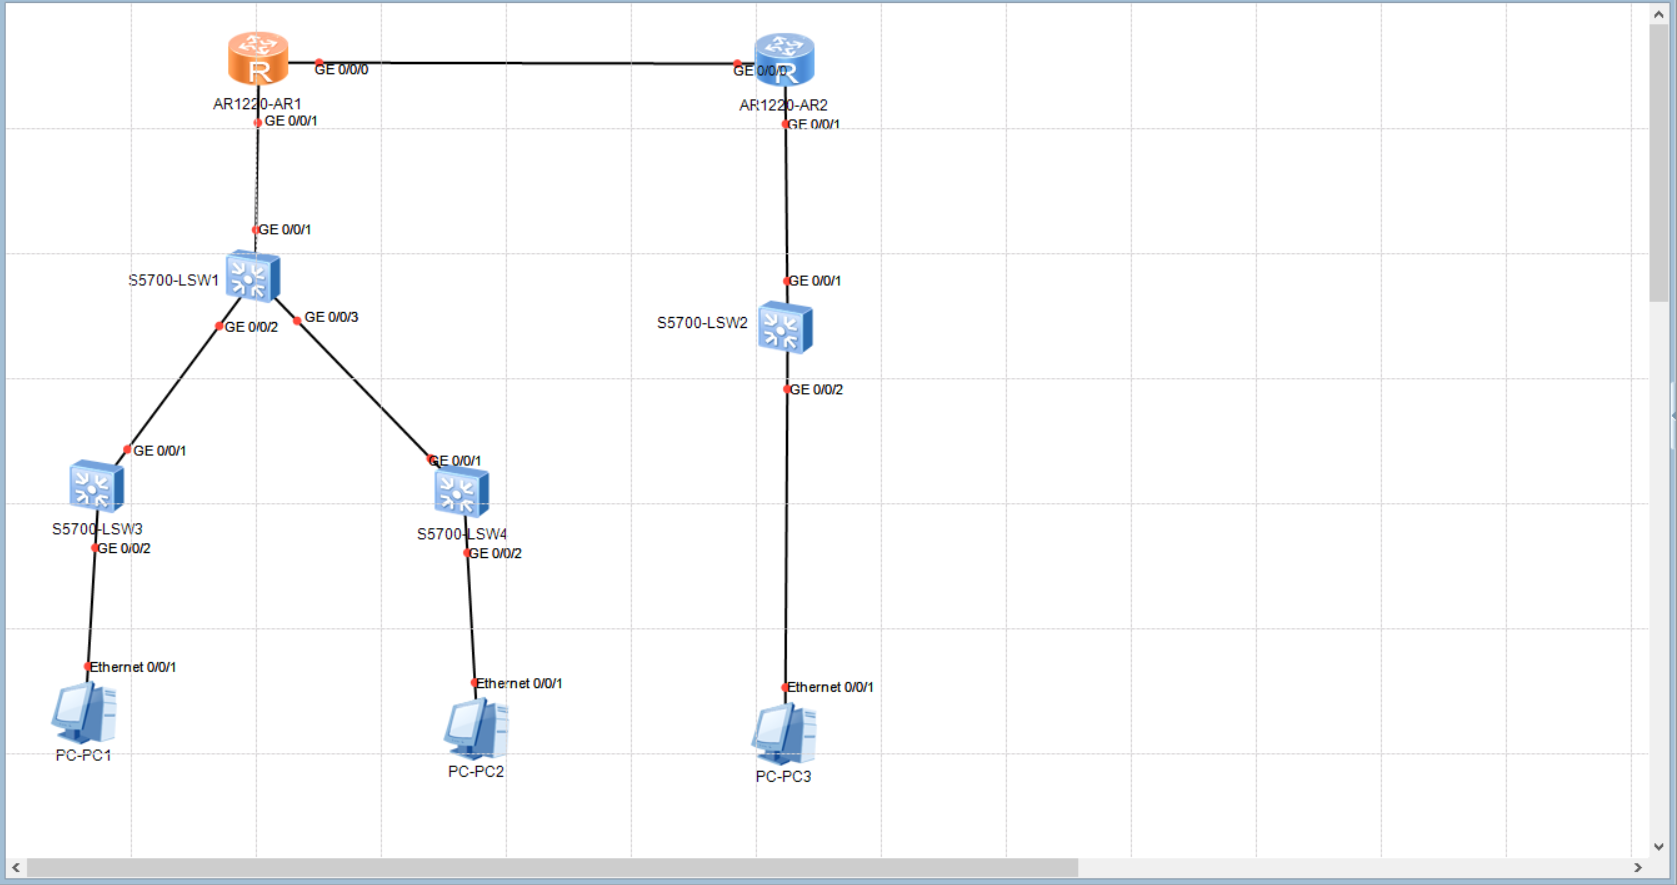Click LSW4's GE 0/0/1 port label
This screenshot has height=885, width=1677.
[455, 461]
